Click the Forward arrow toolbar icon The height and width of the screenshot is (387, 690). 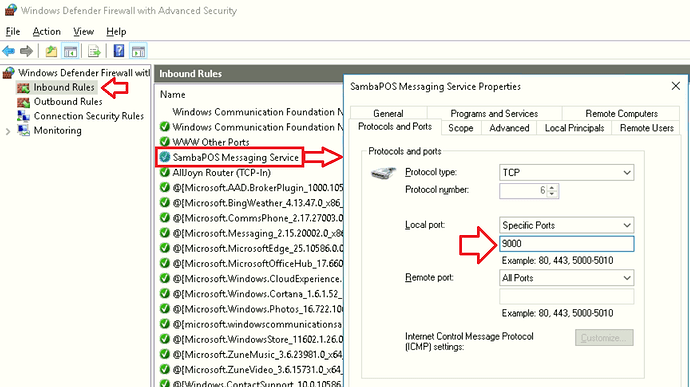coord(26,52)
